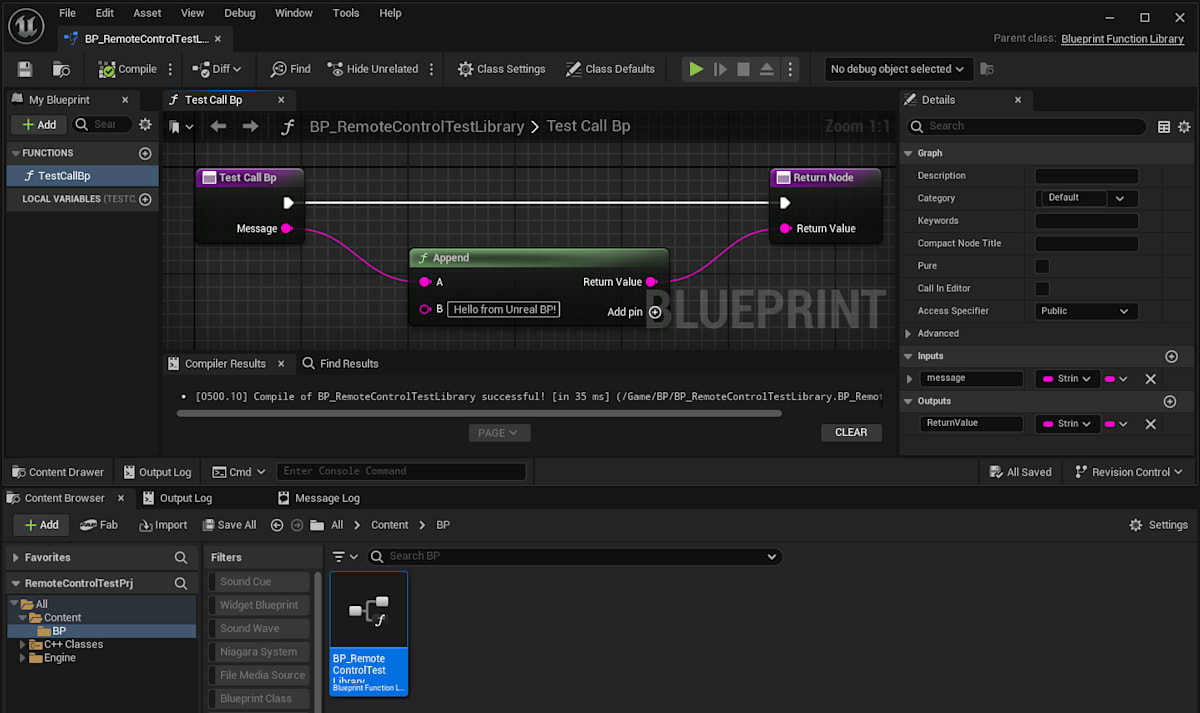Click the Eject playback button
Viewport: 1200px width, 713px height.
[767, 69]
